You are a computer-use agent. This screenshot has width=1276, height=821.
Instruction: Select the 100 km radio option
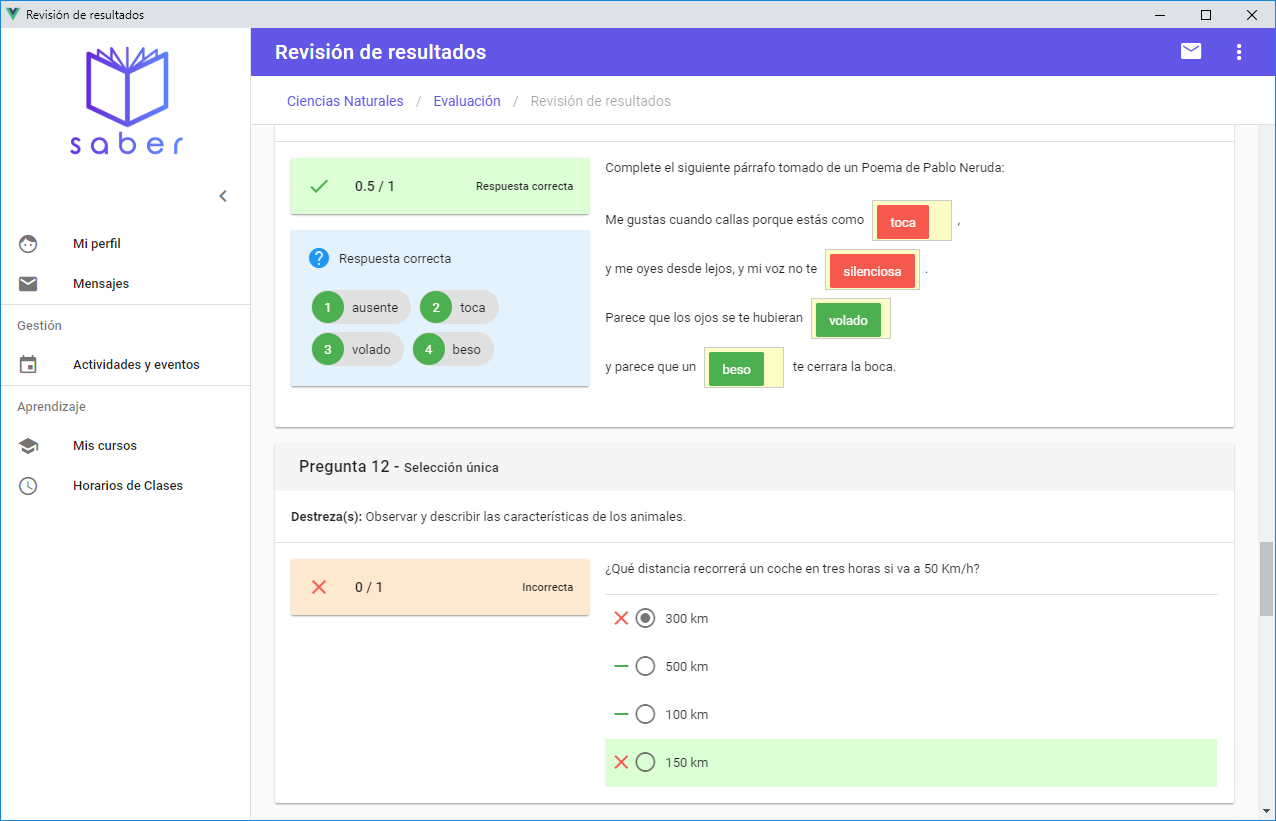(x=645, y=714)
